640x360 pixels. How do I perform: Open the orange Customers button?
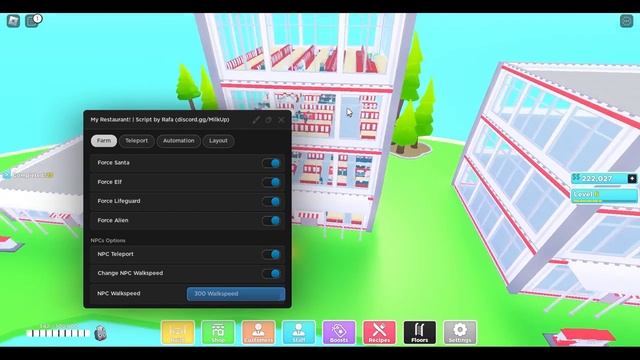pos(258,332)
